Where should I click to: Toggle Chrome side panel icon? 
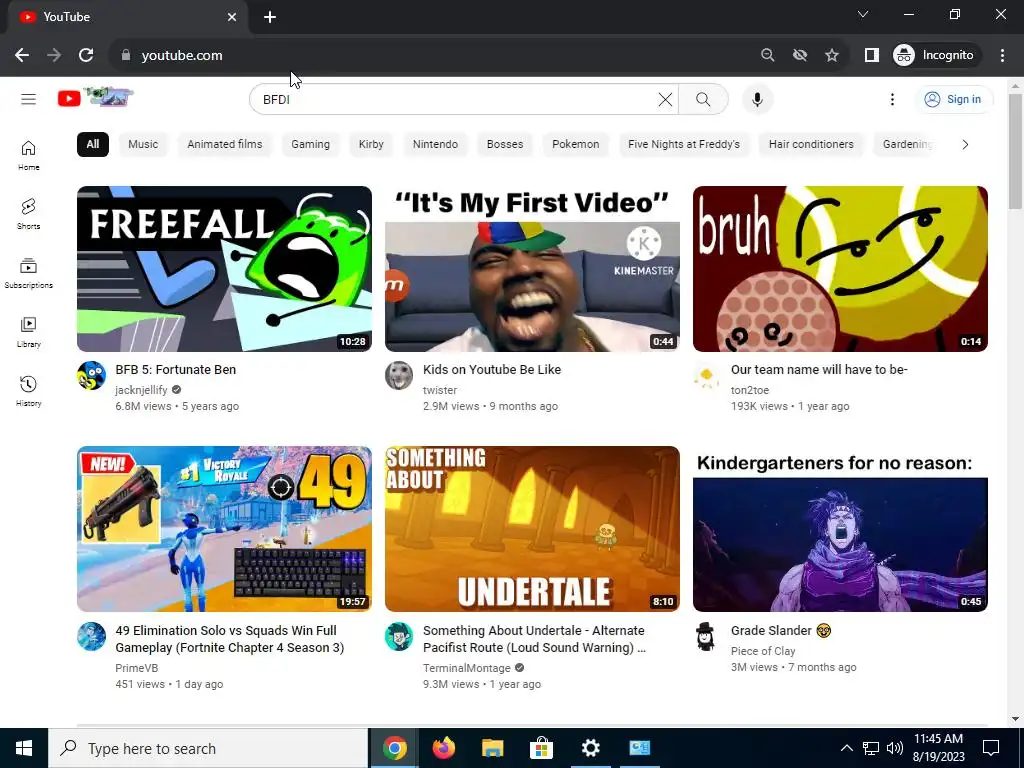click(x=871, y=56)
